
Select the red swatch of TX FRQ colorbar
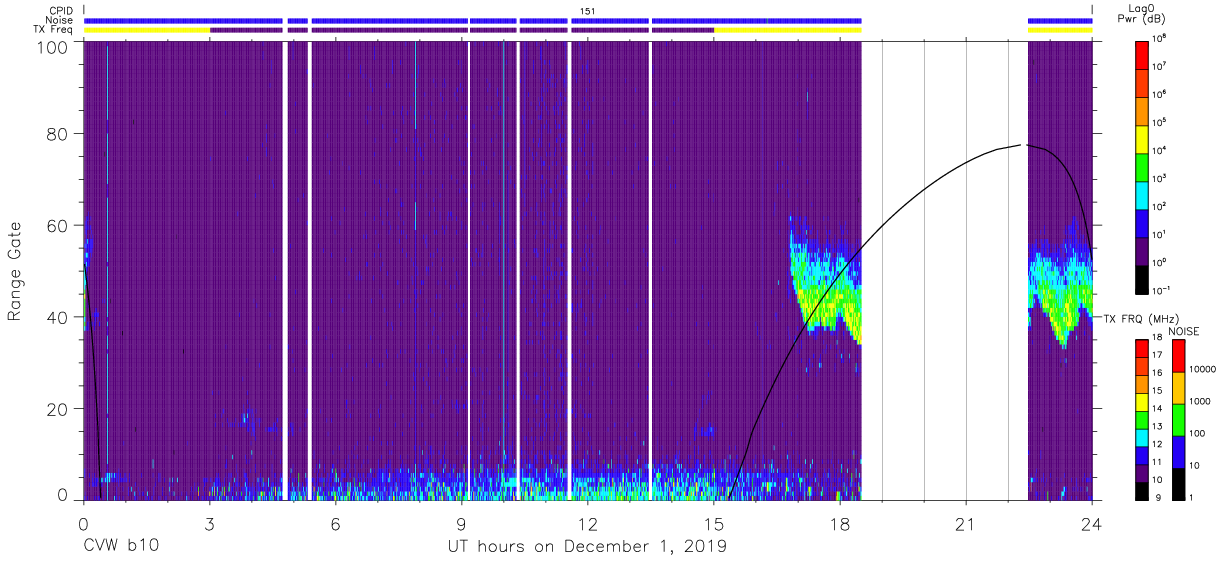[1142, 347]
